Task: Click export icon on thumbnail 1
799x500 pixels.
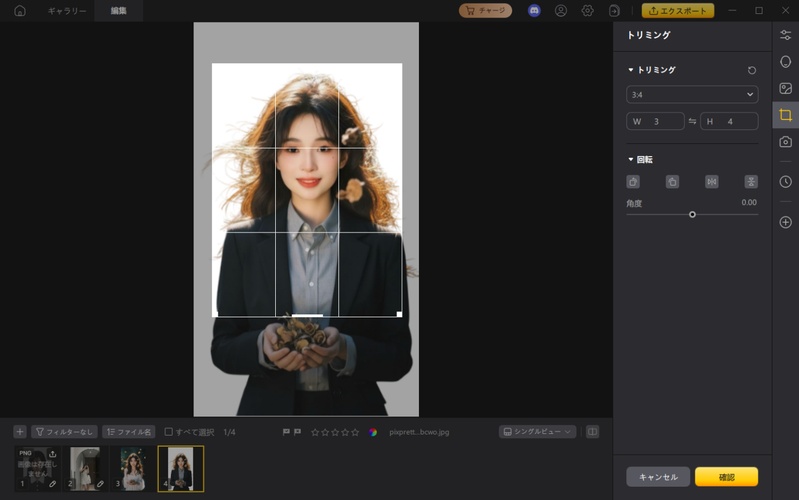Action: coord(52,454)
